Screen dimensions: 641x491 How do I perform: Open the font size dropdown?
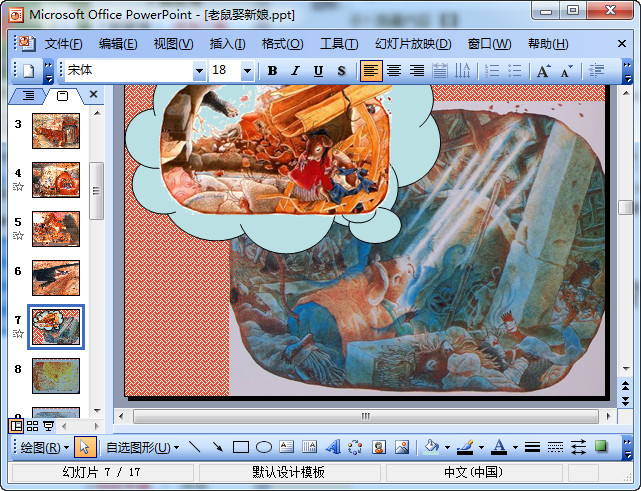pos(247,71)
